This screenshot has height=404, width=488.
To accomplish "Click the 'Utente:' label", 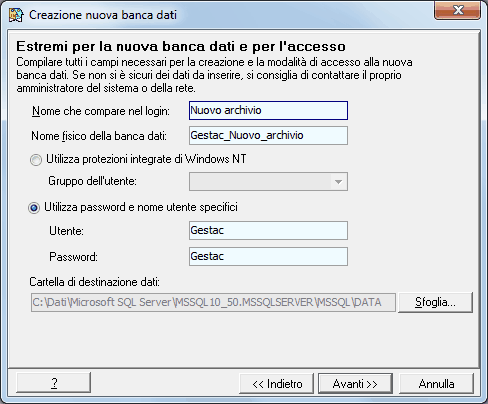I will [66, 231].
